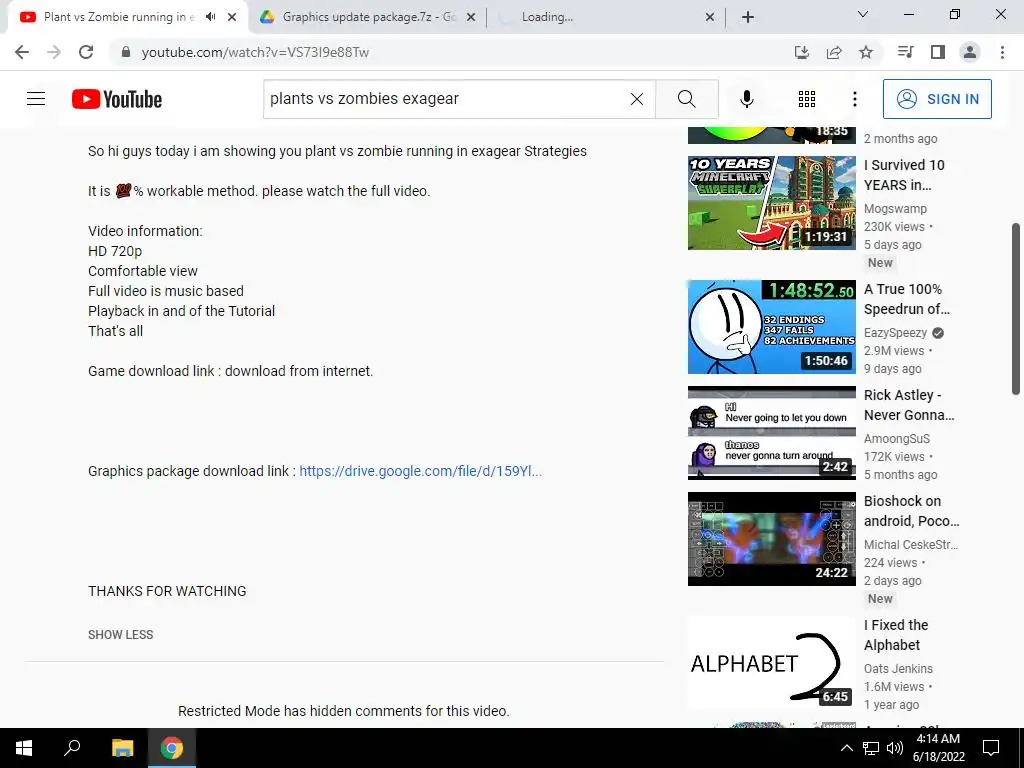Bookmark this page with the star icon
Image resolution: width=1024 pixels, height=768 pixels.
[866, 52]
